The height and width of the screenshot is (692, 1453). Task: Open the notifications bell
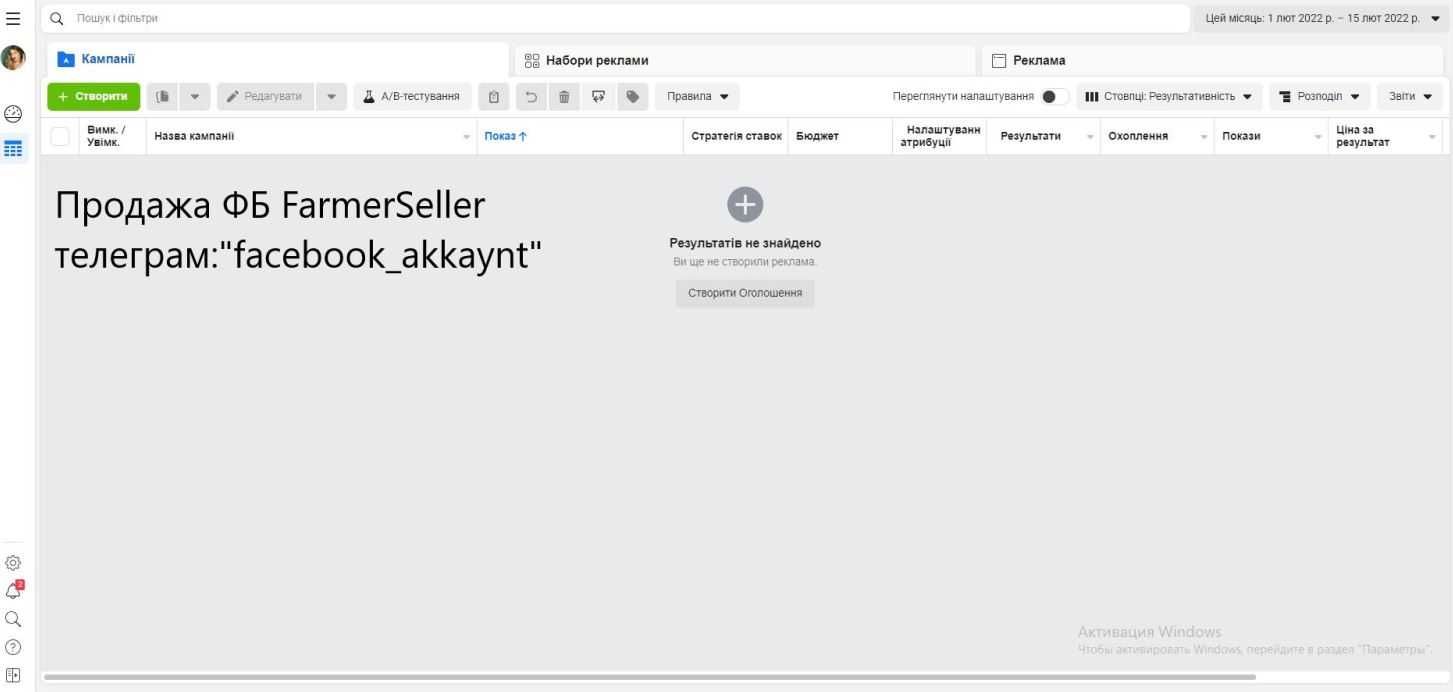click(x=14, y=590)
